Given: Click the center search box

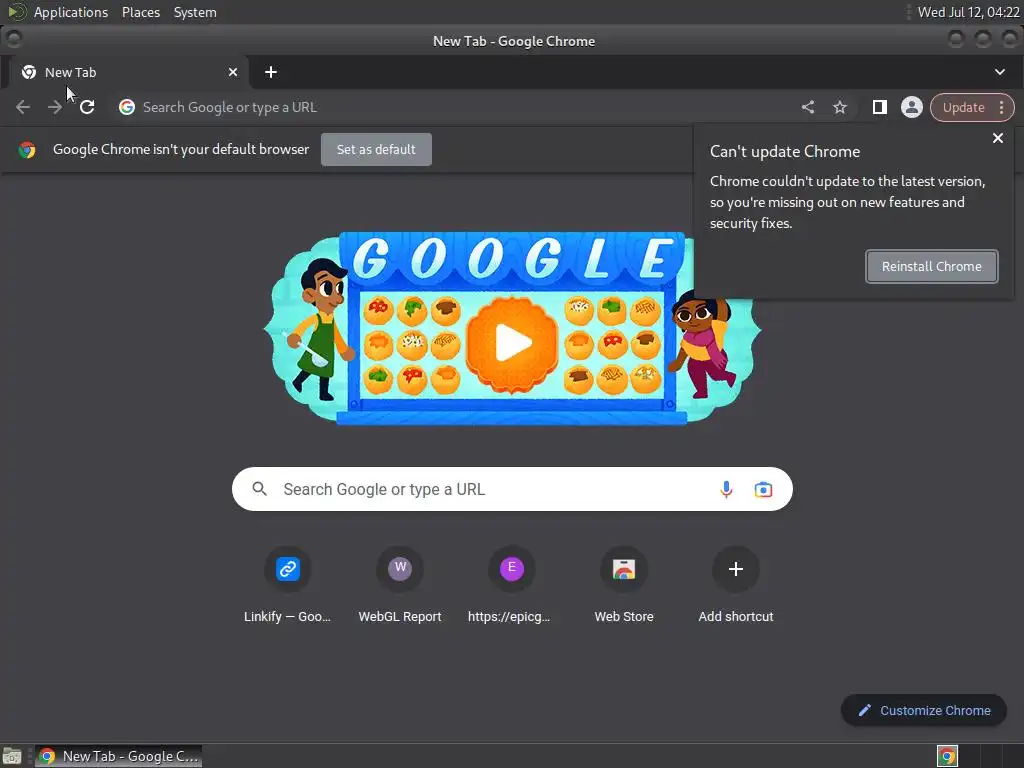Looking at the screenshot, I should [512, 489].
